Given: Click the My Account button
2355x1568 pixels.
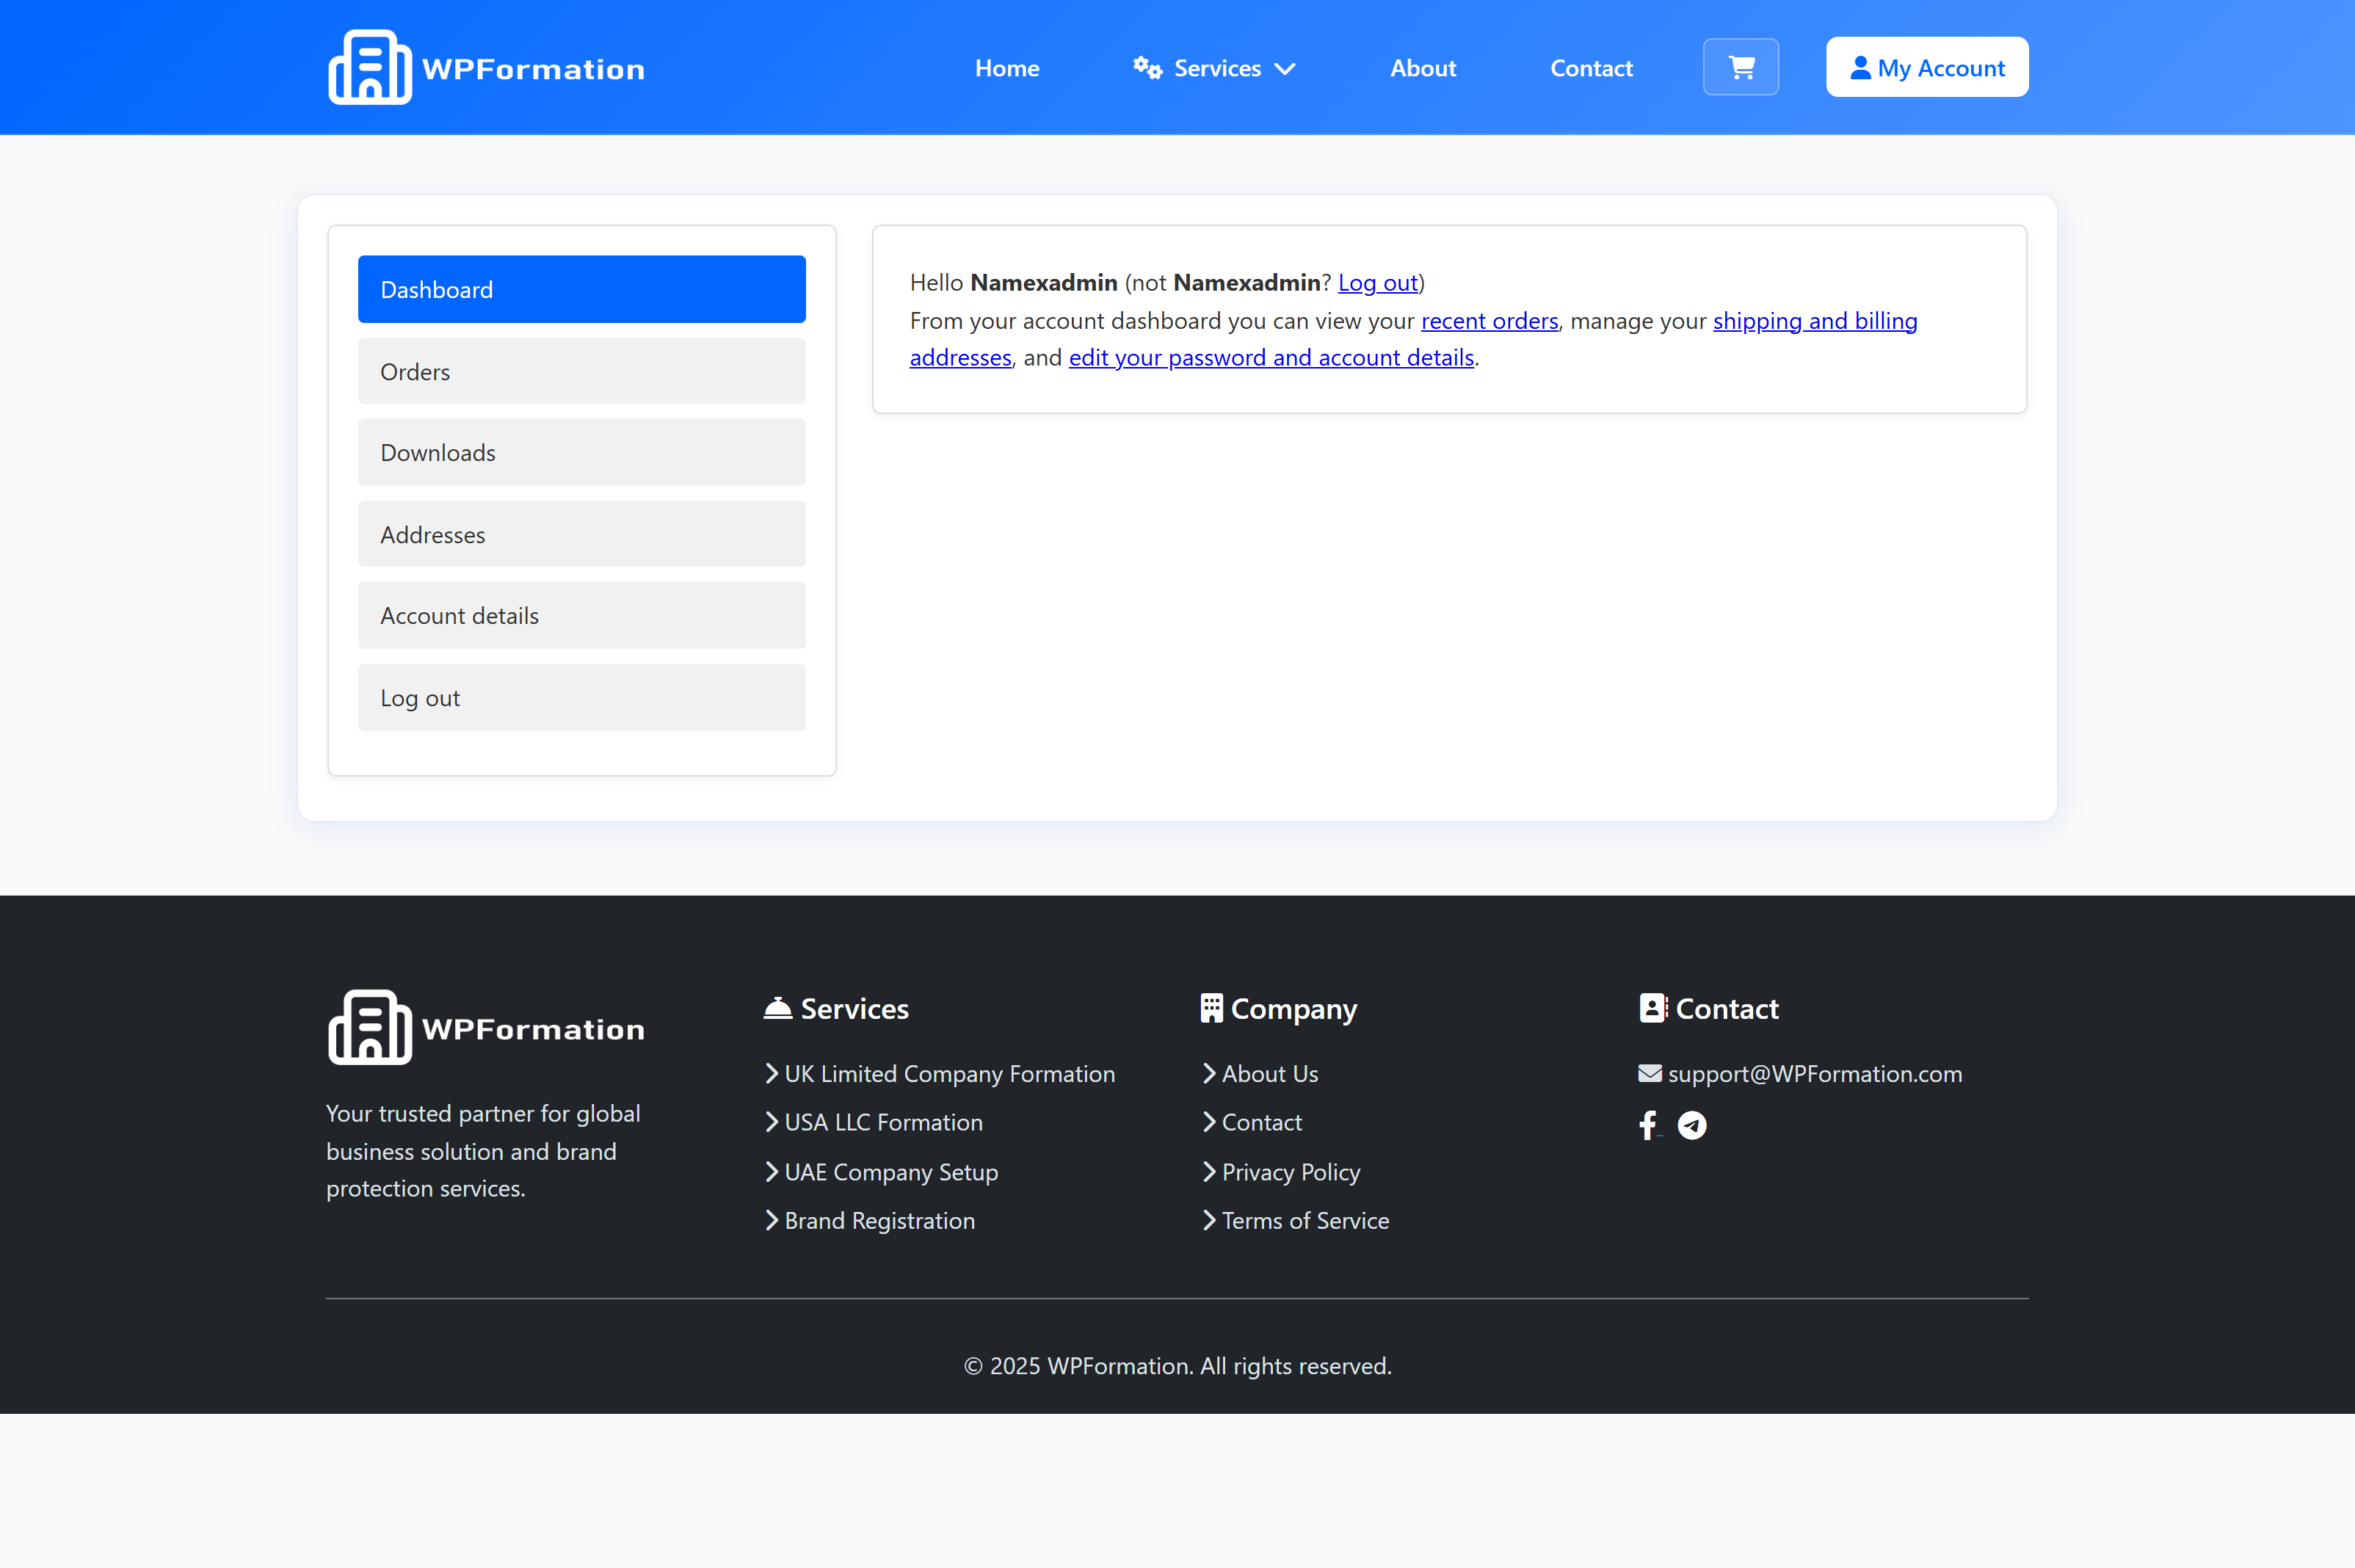Looking at the screenshot, I should tap(1927, 67).
